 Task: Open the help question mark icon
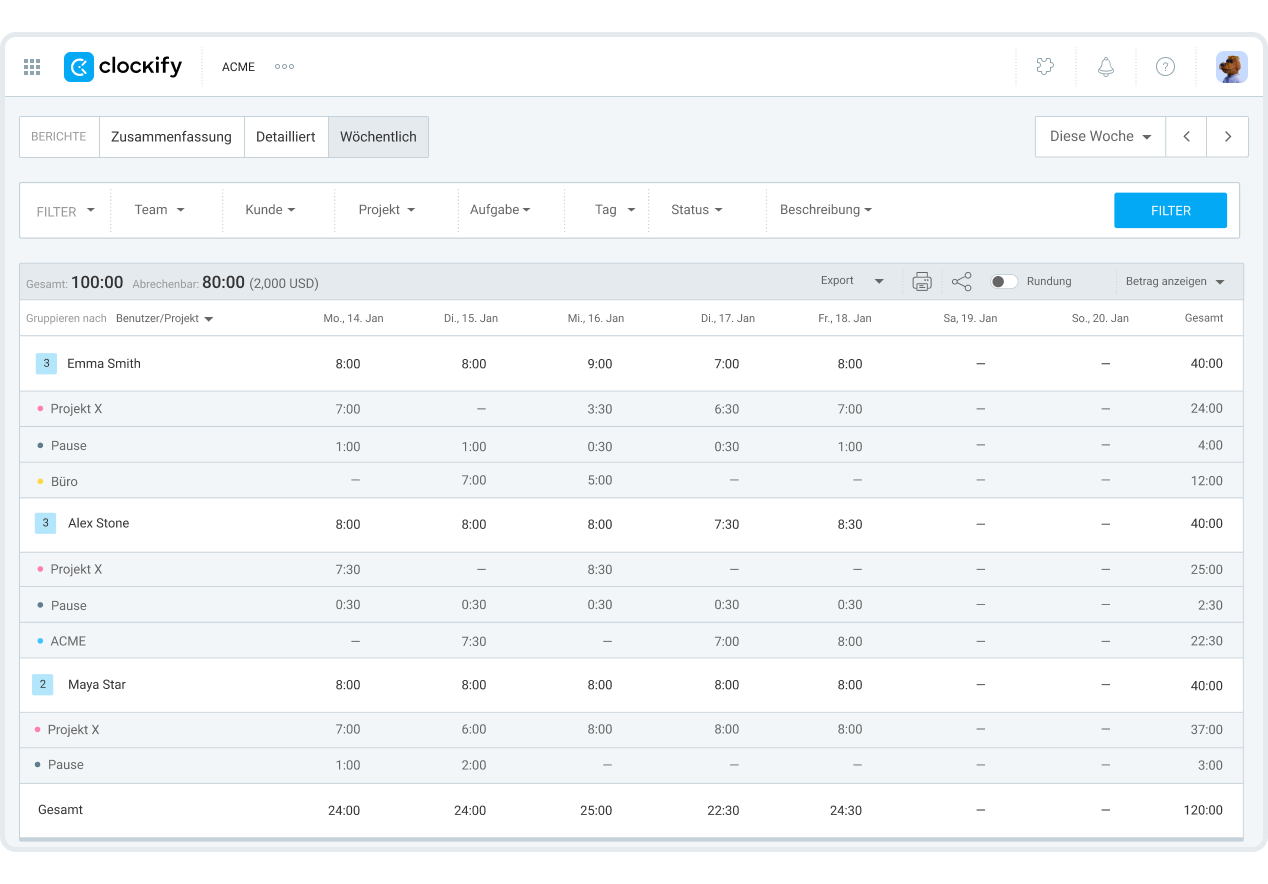pos(1165,67)
